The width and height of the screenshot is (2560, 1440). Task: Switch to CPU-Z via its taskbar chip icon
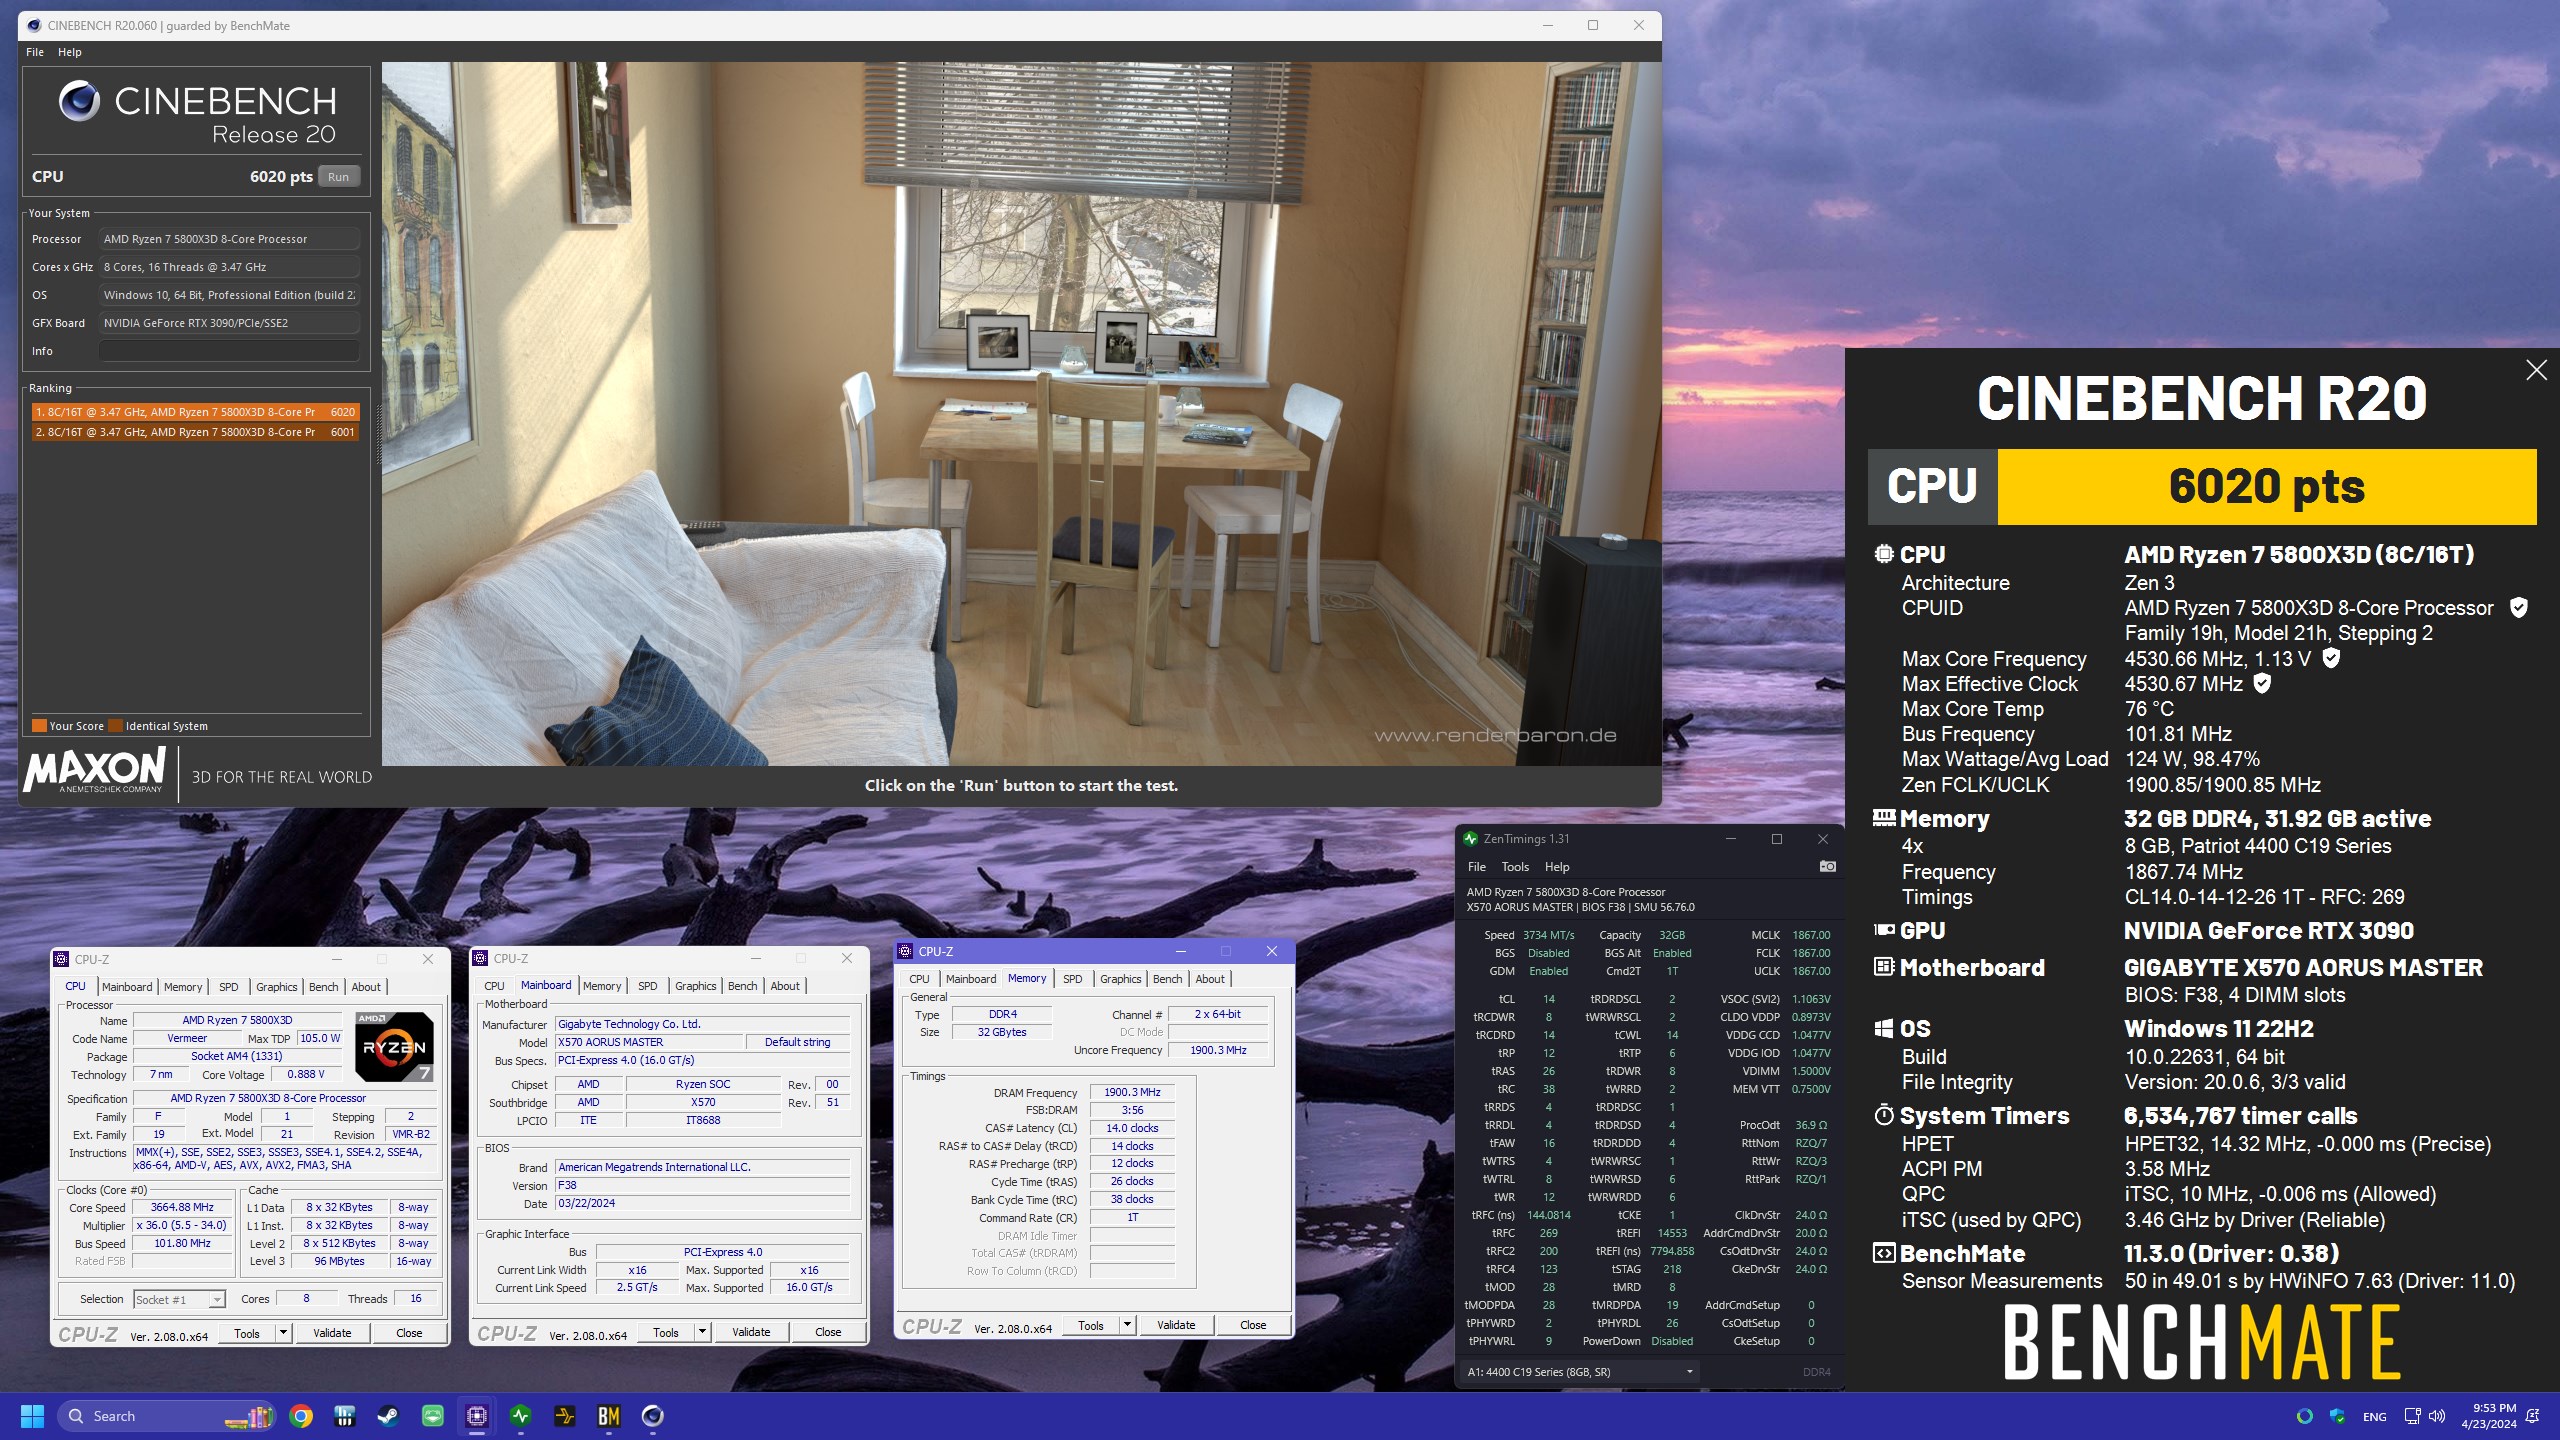pyautogui.click(x=477, y=1416)
